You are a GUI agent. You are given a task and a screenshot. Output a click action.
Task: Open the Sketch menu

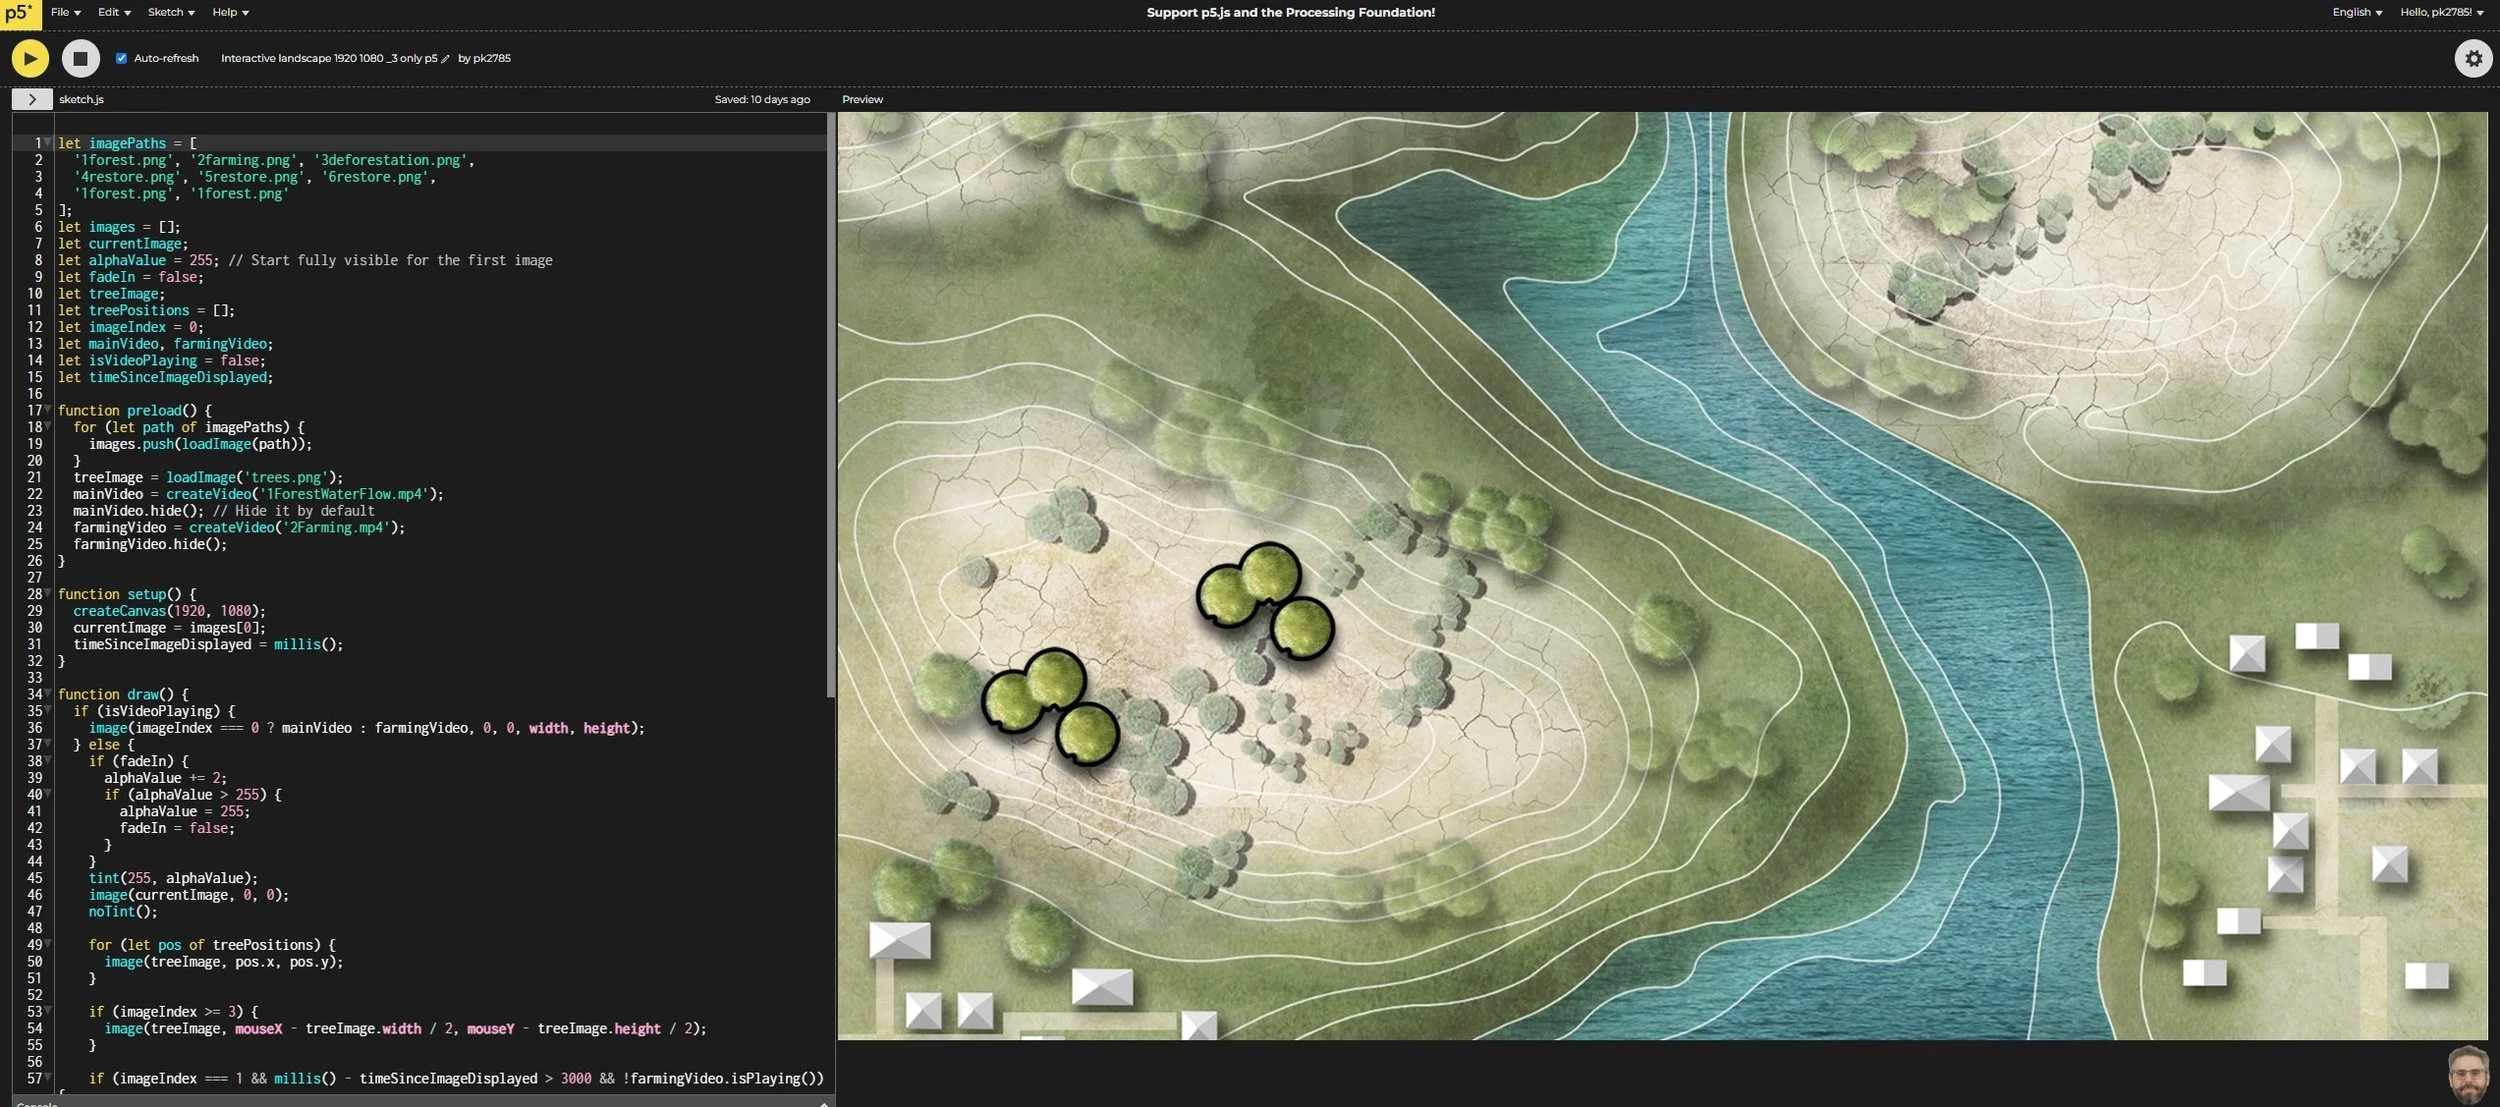click(170, 12)
